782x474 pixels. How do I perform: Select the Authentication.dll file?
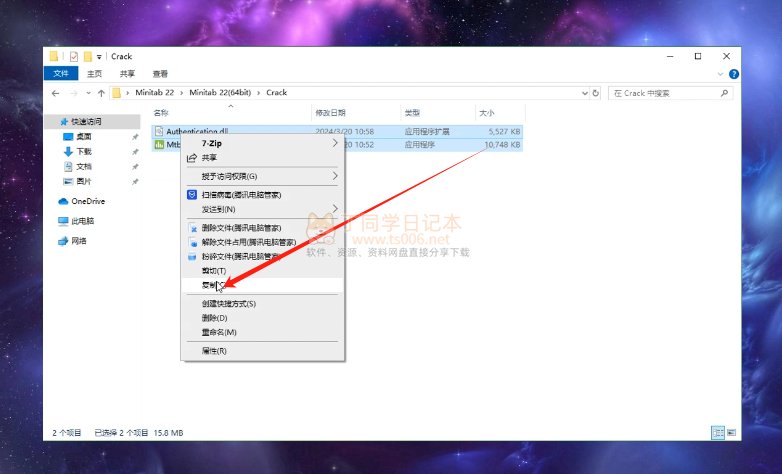(x=197, y=131)
